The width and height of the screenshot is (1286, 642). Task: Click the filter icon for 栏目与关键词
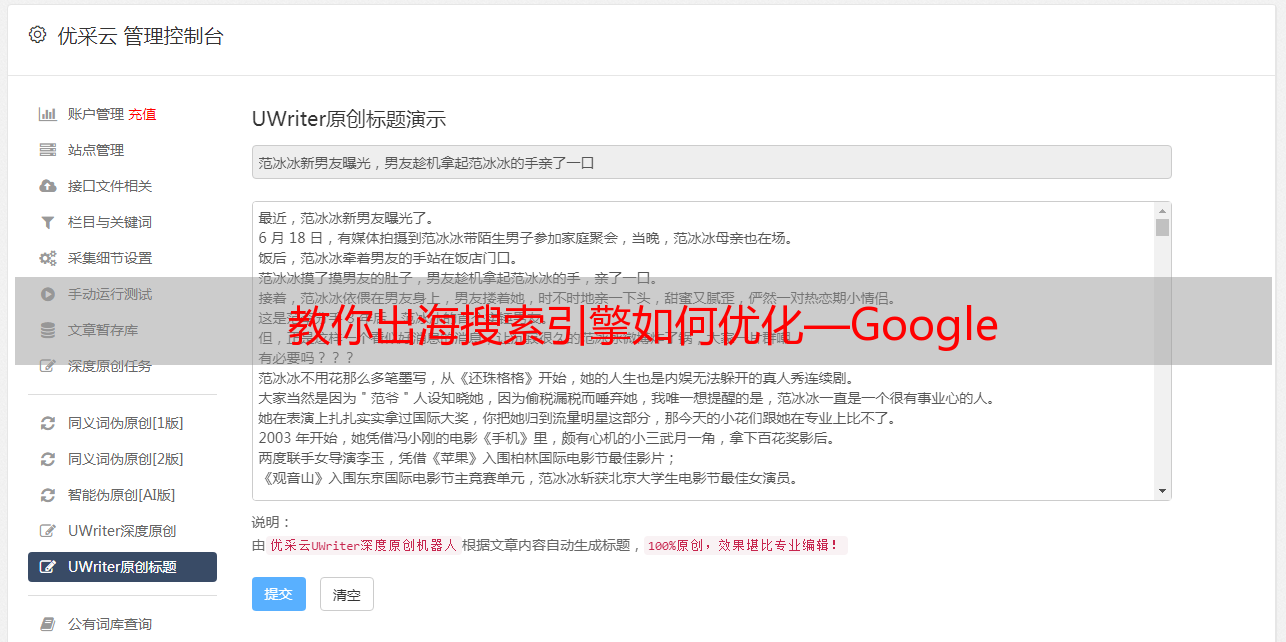(x=47, y=222)
